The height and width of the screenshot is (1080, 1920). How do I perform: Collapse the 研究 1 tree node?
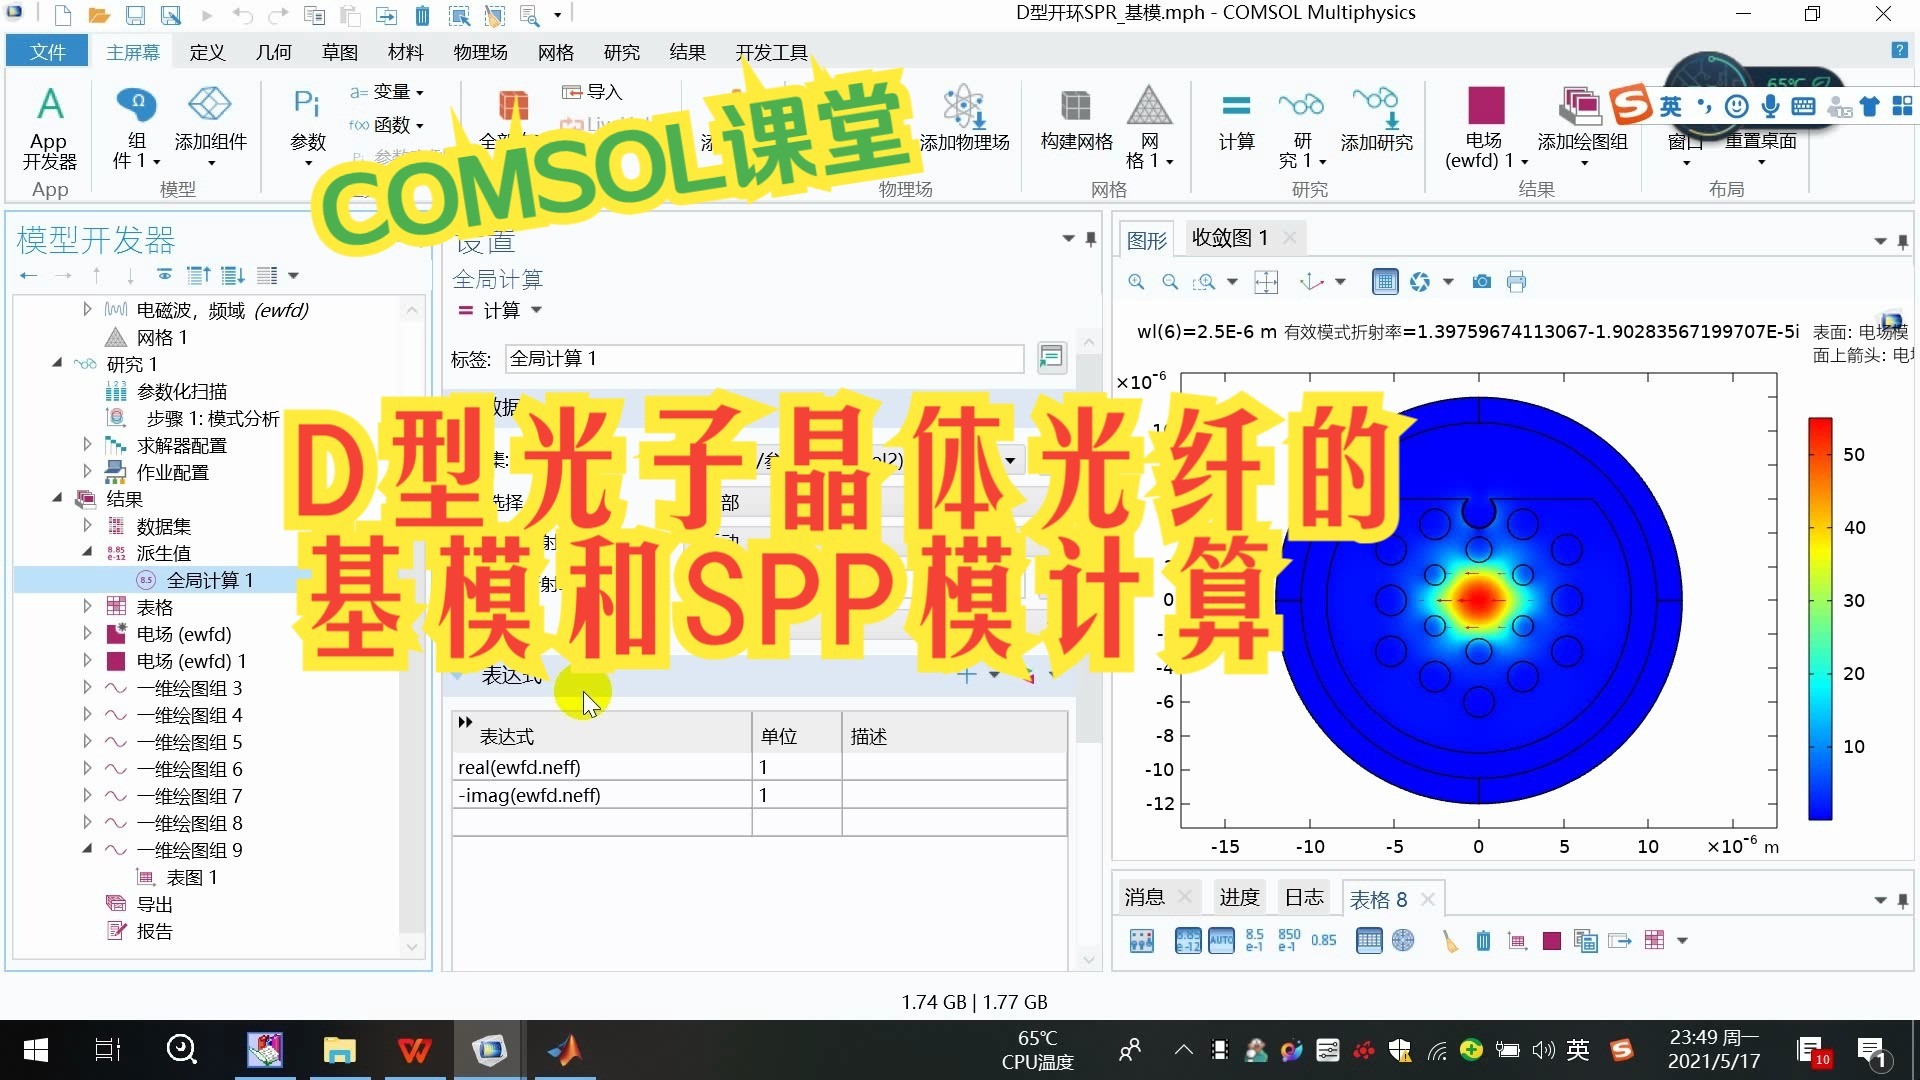pyautogui.click(x=58, y=364)
